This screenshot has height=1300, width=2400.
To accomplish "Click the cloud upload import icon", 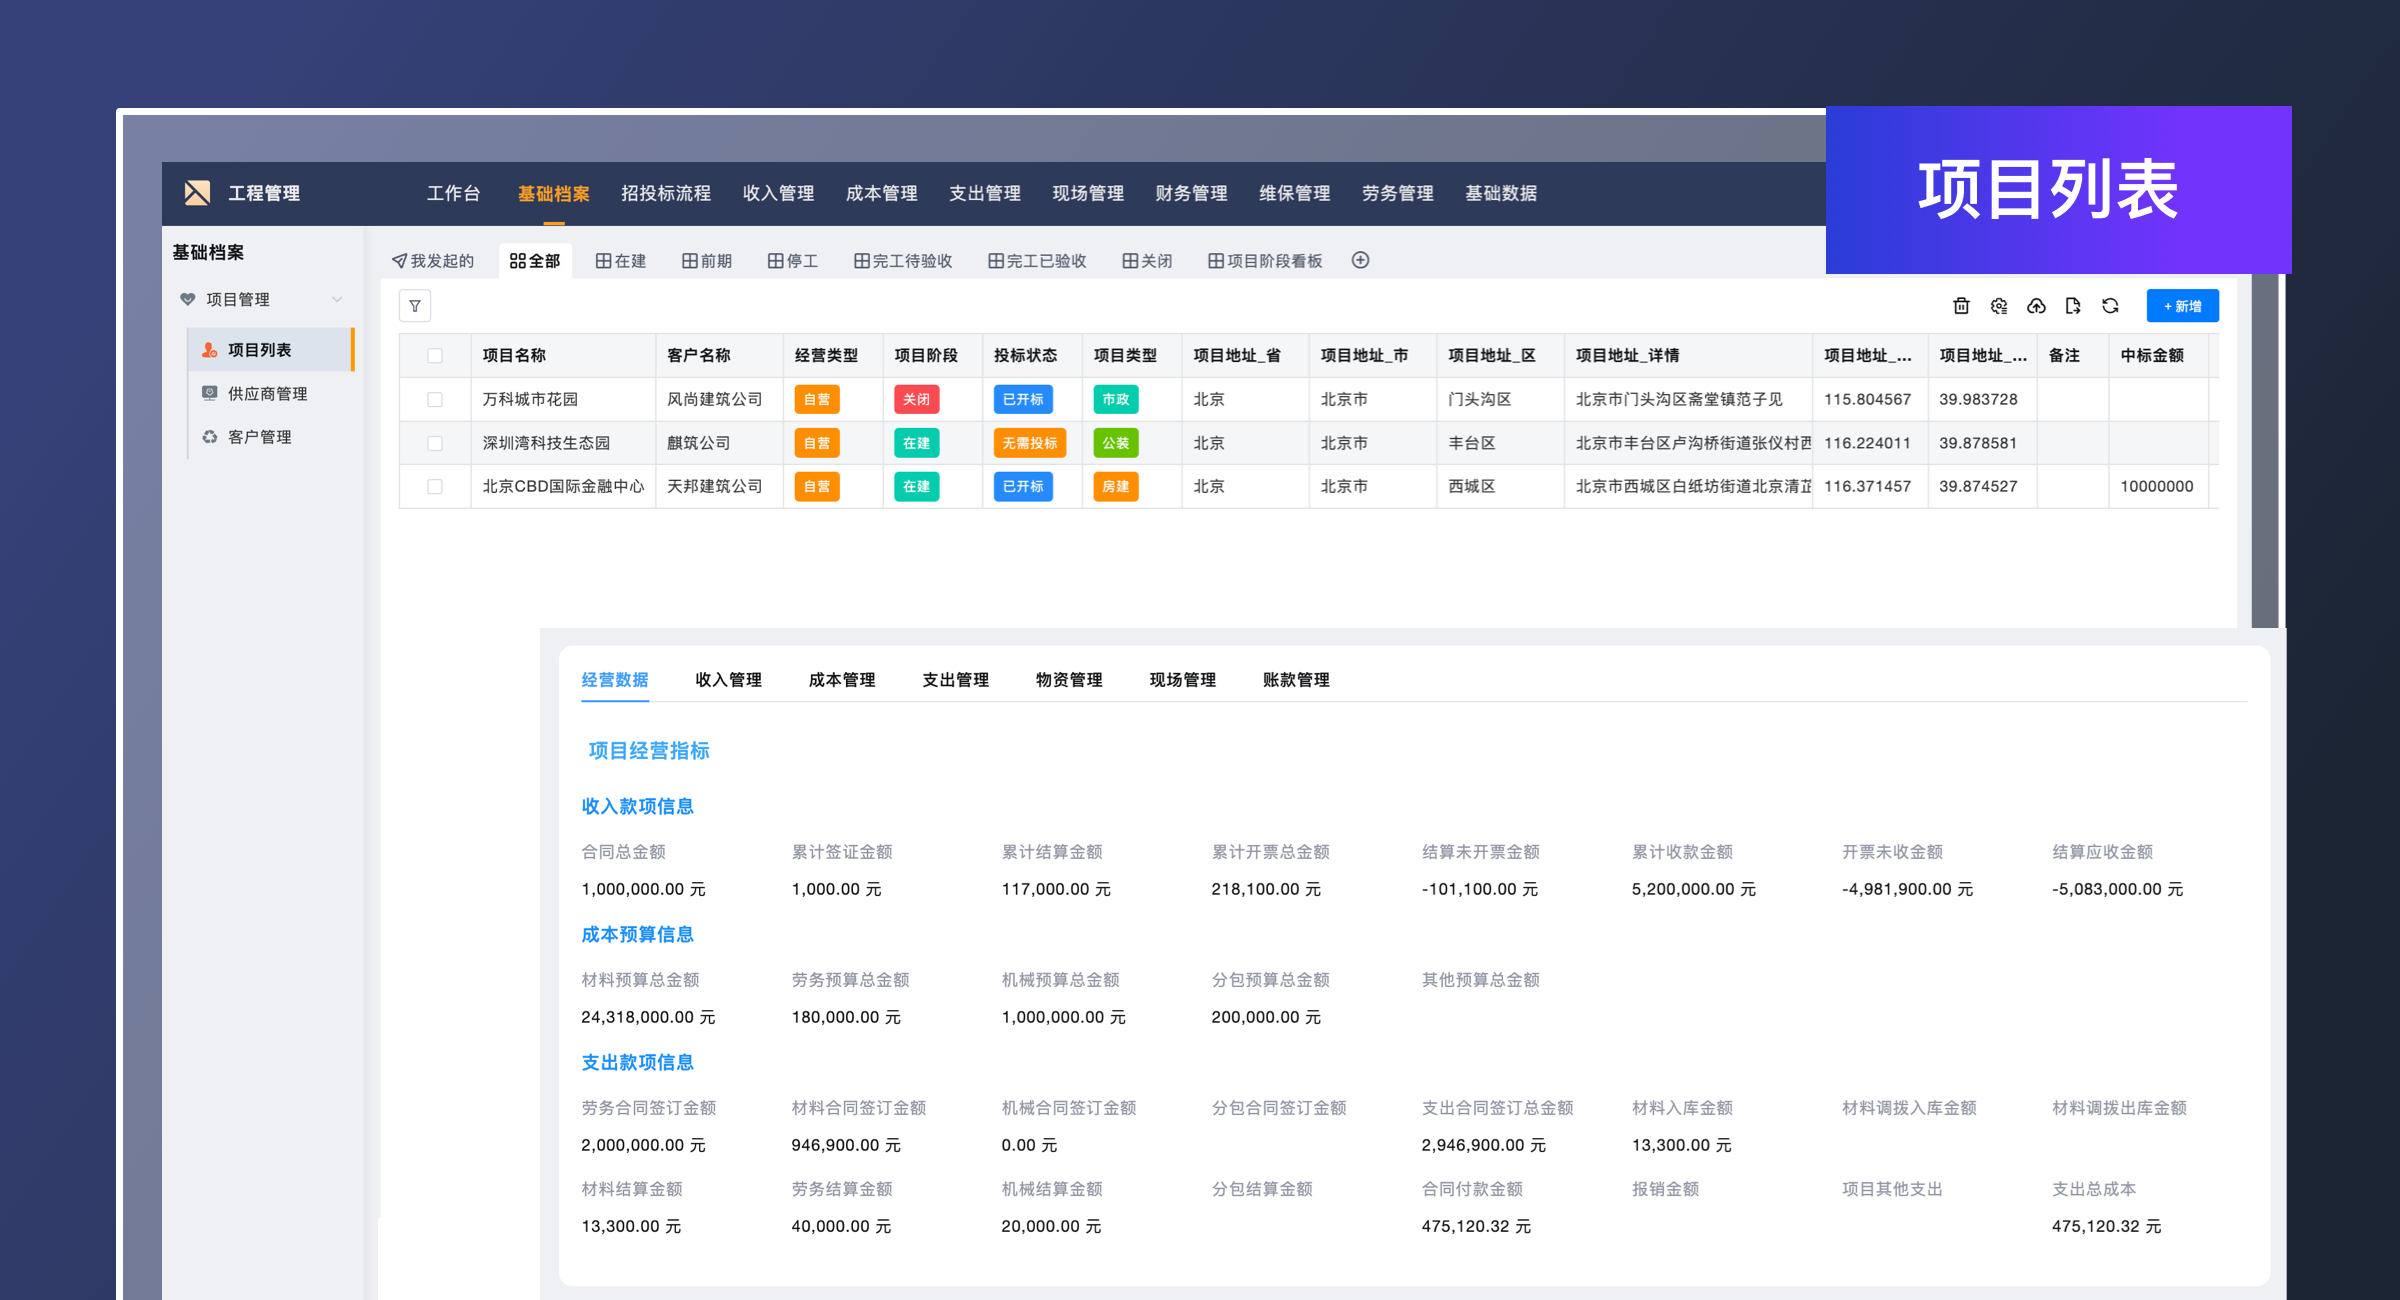I will pos(2036,306).
